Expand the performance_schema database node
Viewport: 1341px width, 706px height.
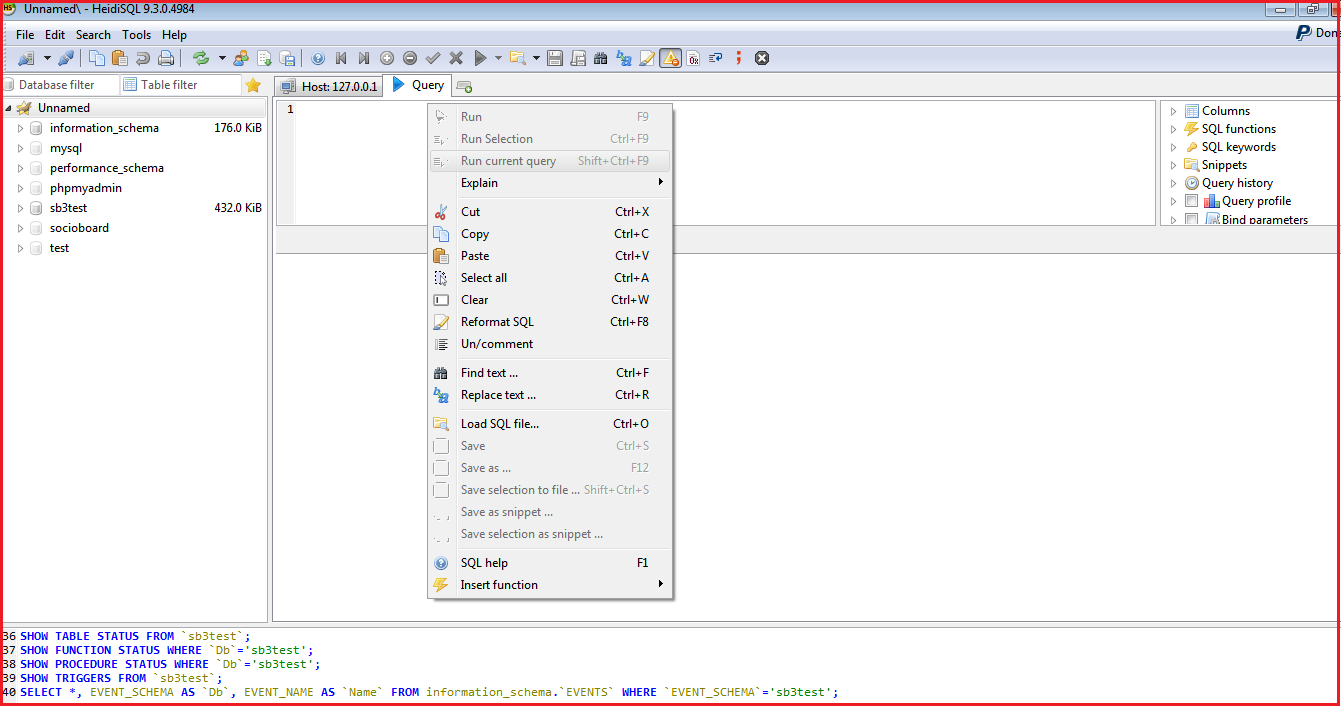click(x=20, y=168)
